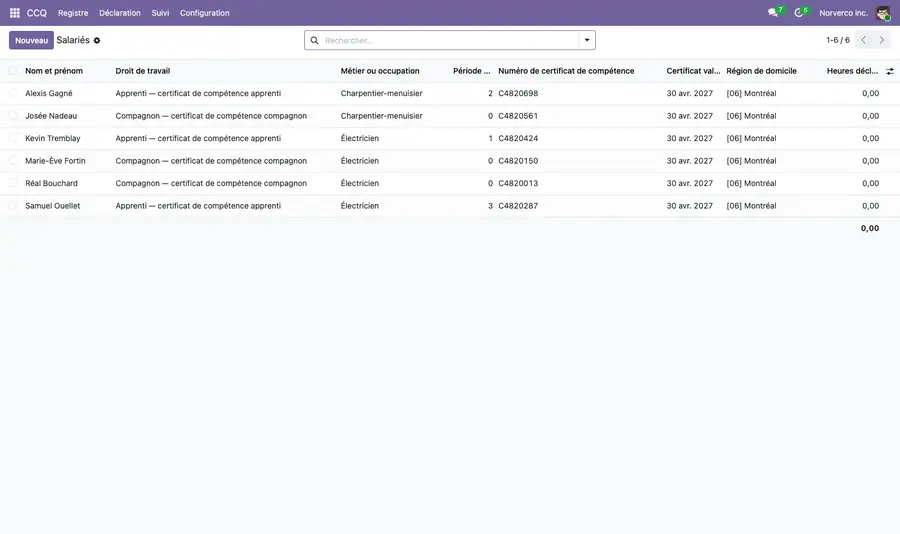Click Compagnon work right in Réal Bouchard row
The image size is (900, 534).
click(211, 183)
